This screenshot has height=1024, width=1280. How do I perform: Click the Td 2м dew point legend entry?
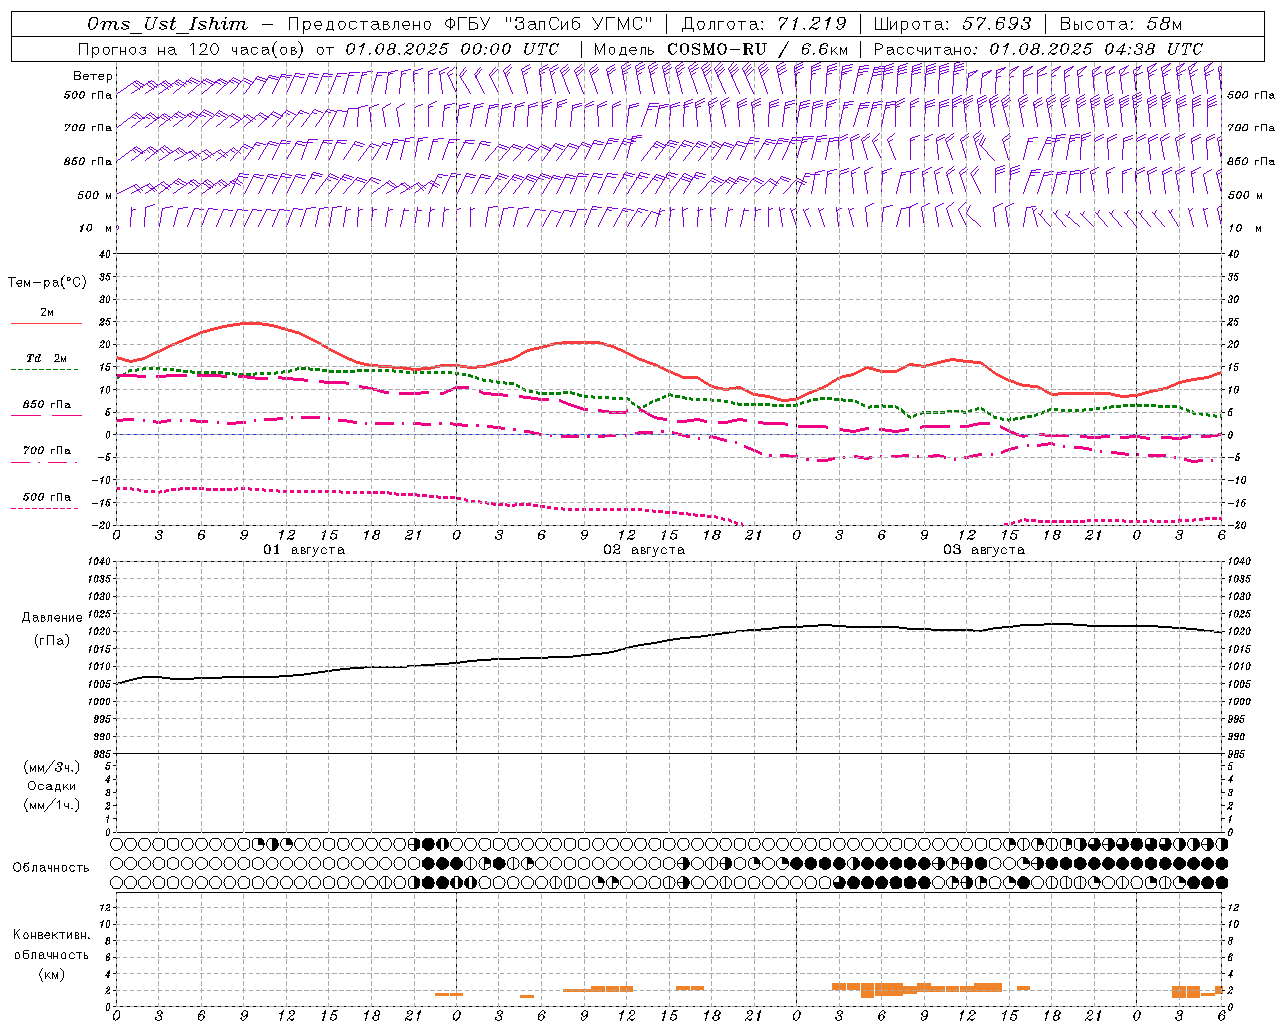click(46, 358)
